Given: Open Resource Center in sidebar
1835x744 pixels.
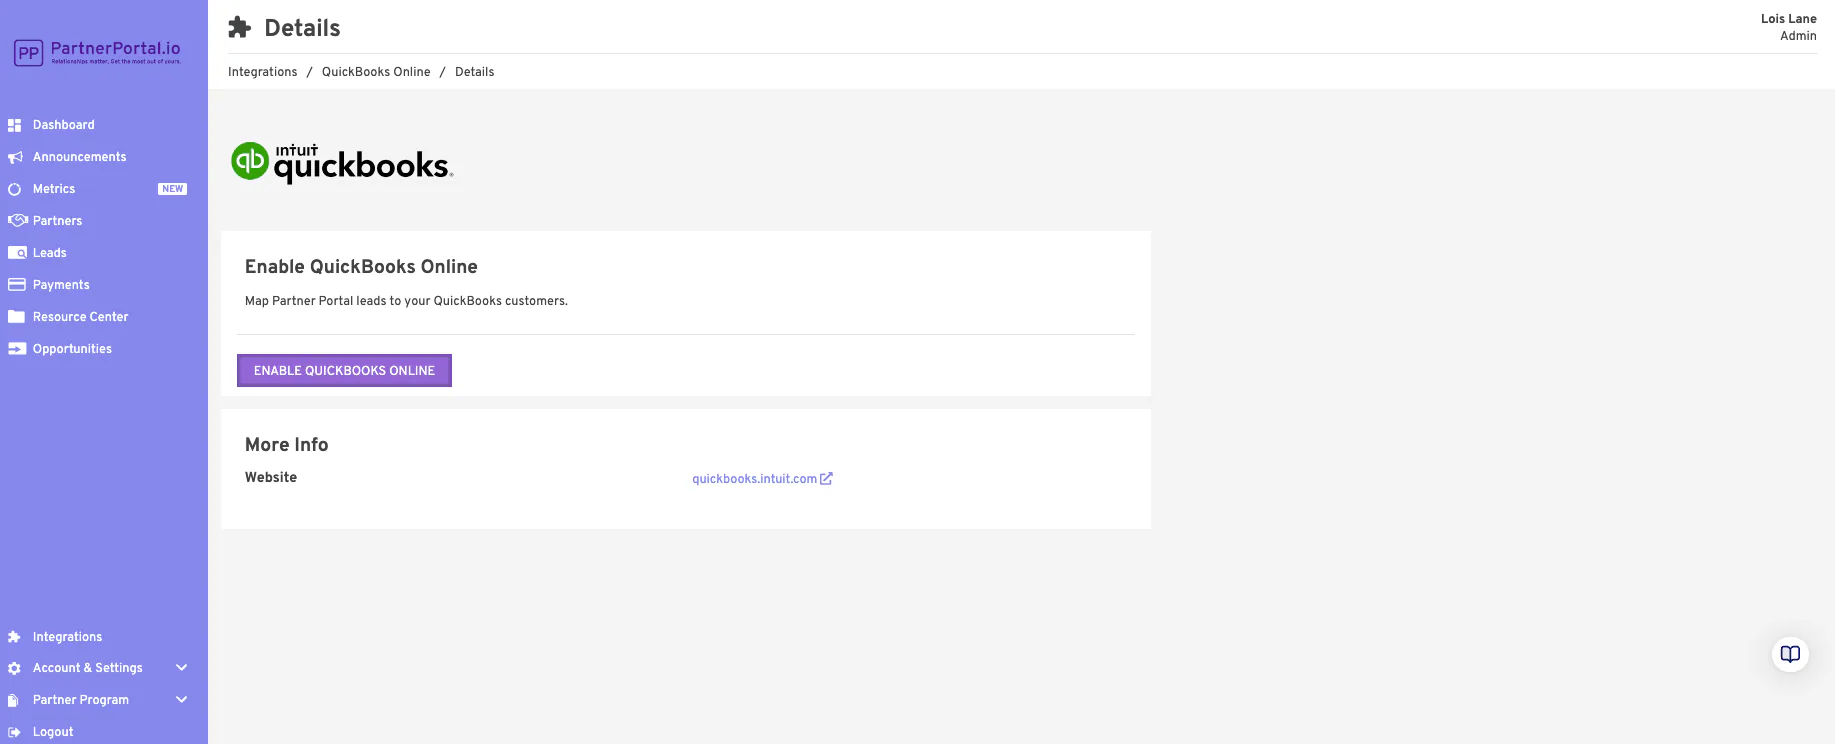Looking at the screenshot, I should 81,317.
